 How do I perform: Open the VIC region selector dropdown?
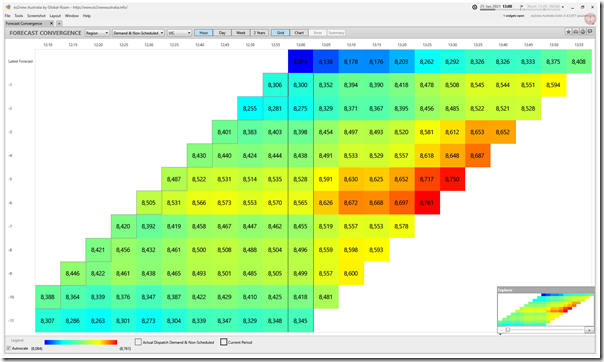point(179,33)
